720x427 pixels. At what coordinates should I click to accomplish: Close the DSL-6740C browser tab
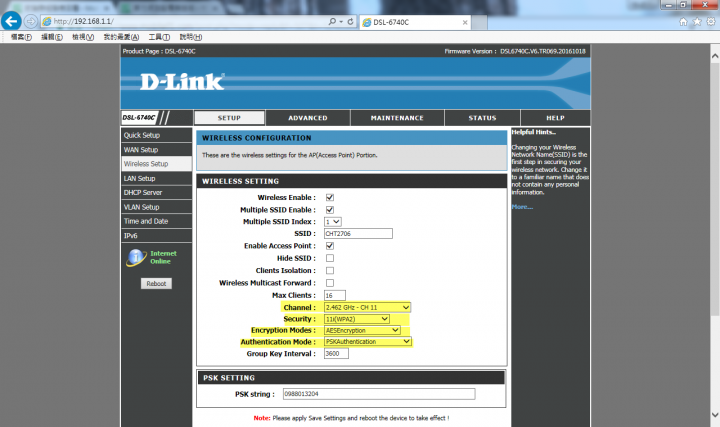pos(465,22)
